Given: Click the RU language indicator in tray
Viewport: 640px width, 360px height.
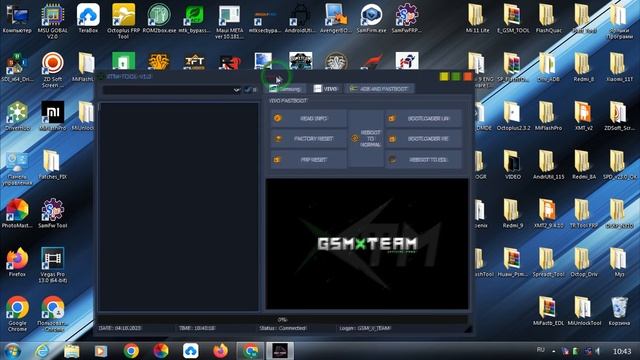Looking at the screenshot, I should click(x=541, y=350).
